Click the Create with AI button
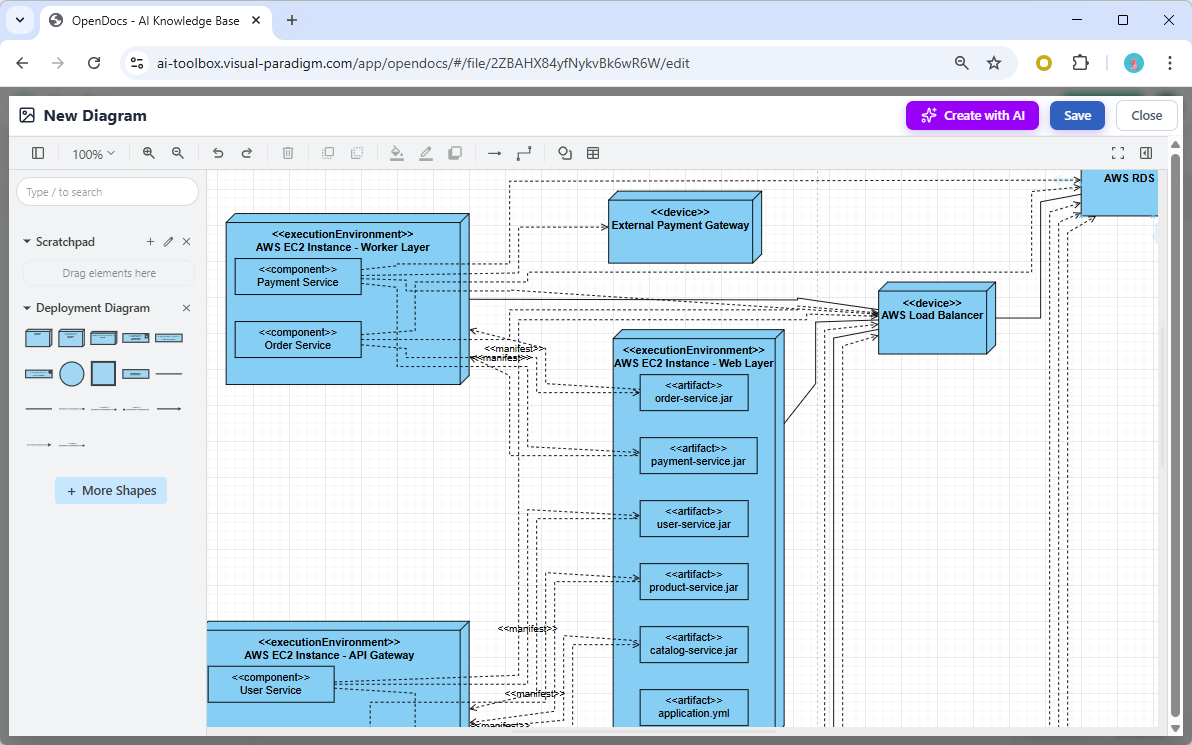 pos(972,115)
